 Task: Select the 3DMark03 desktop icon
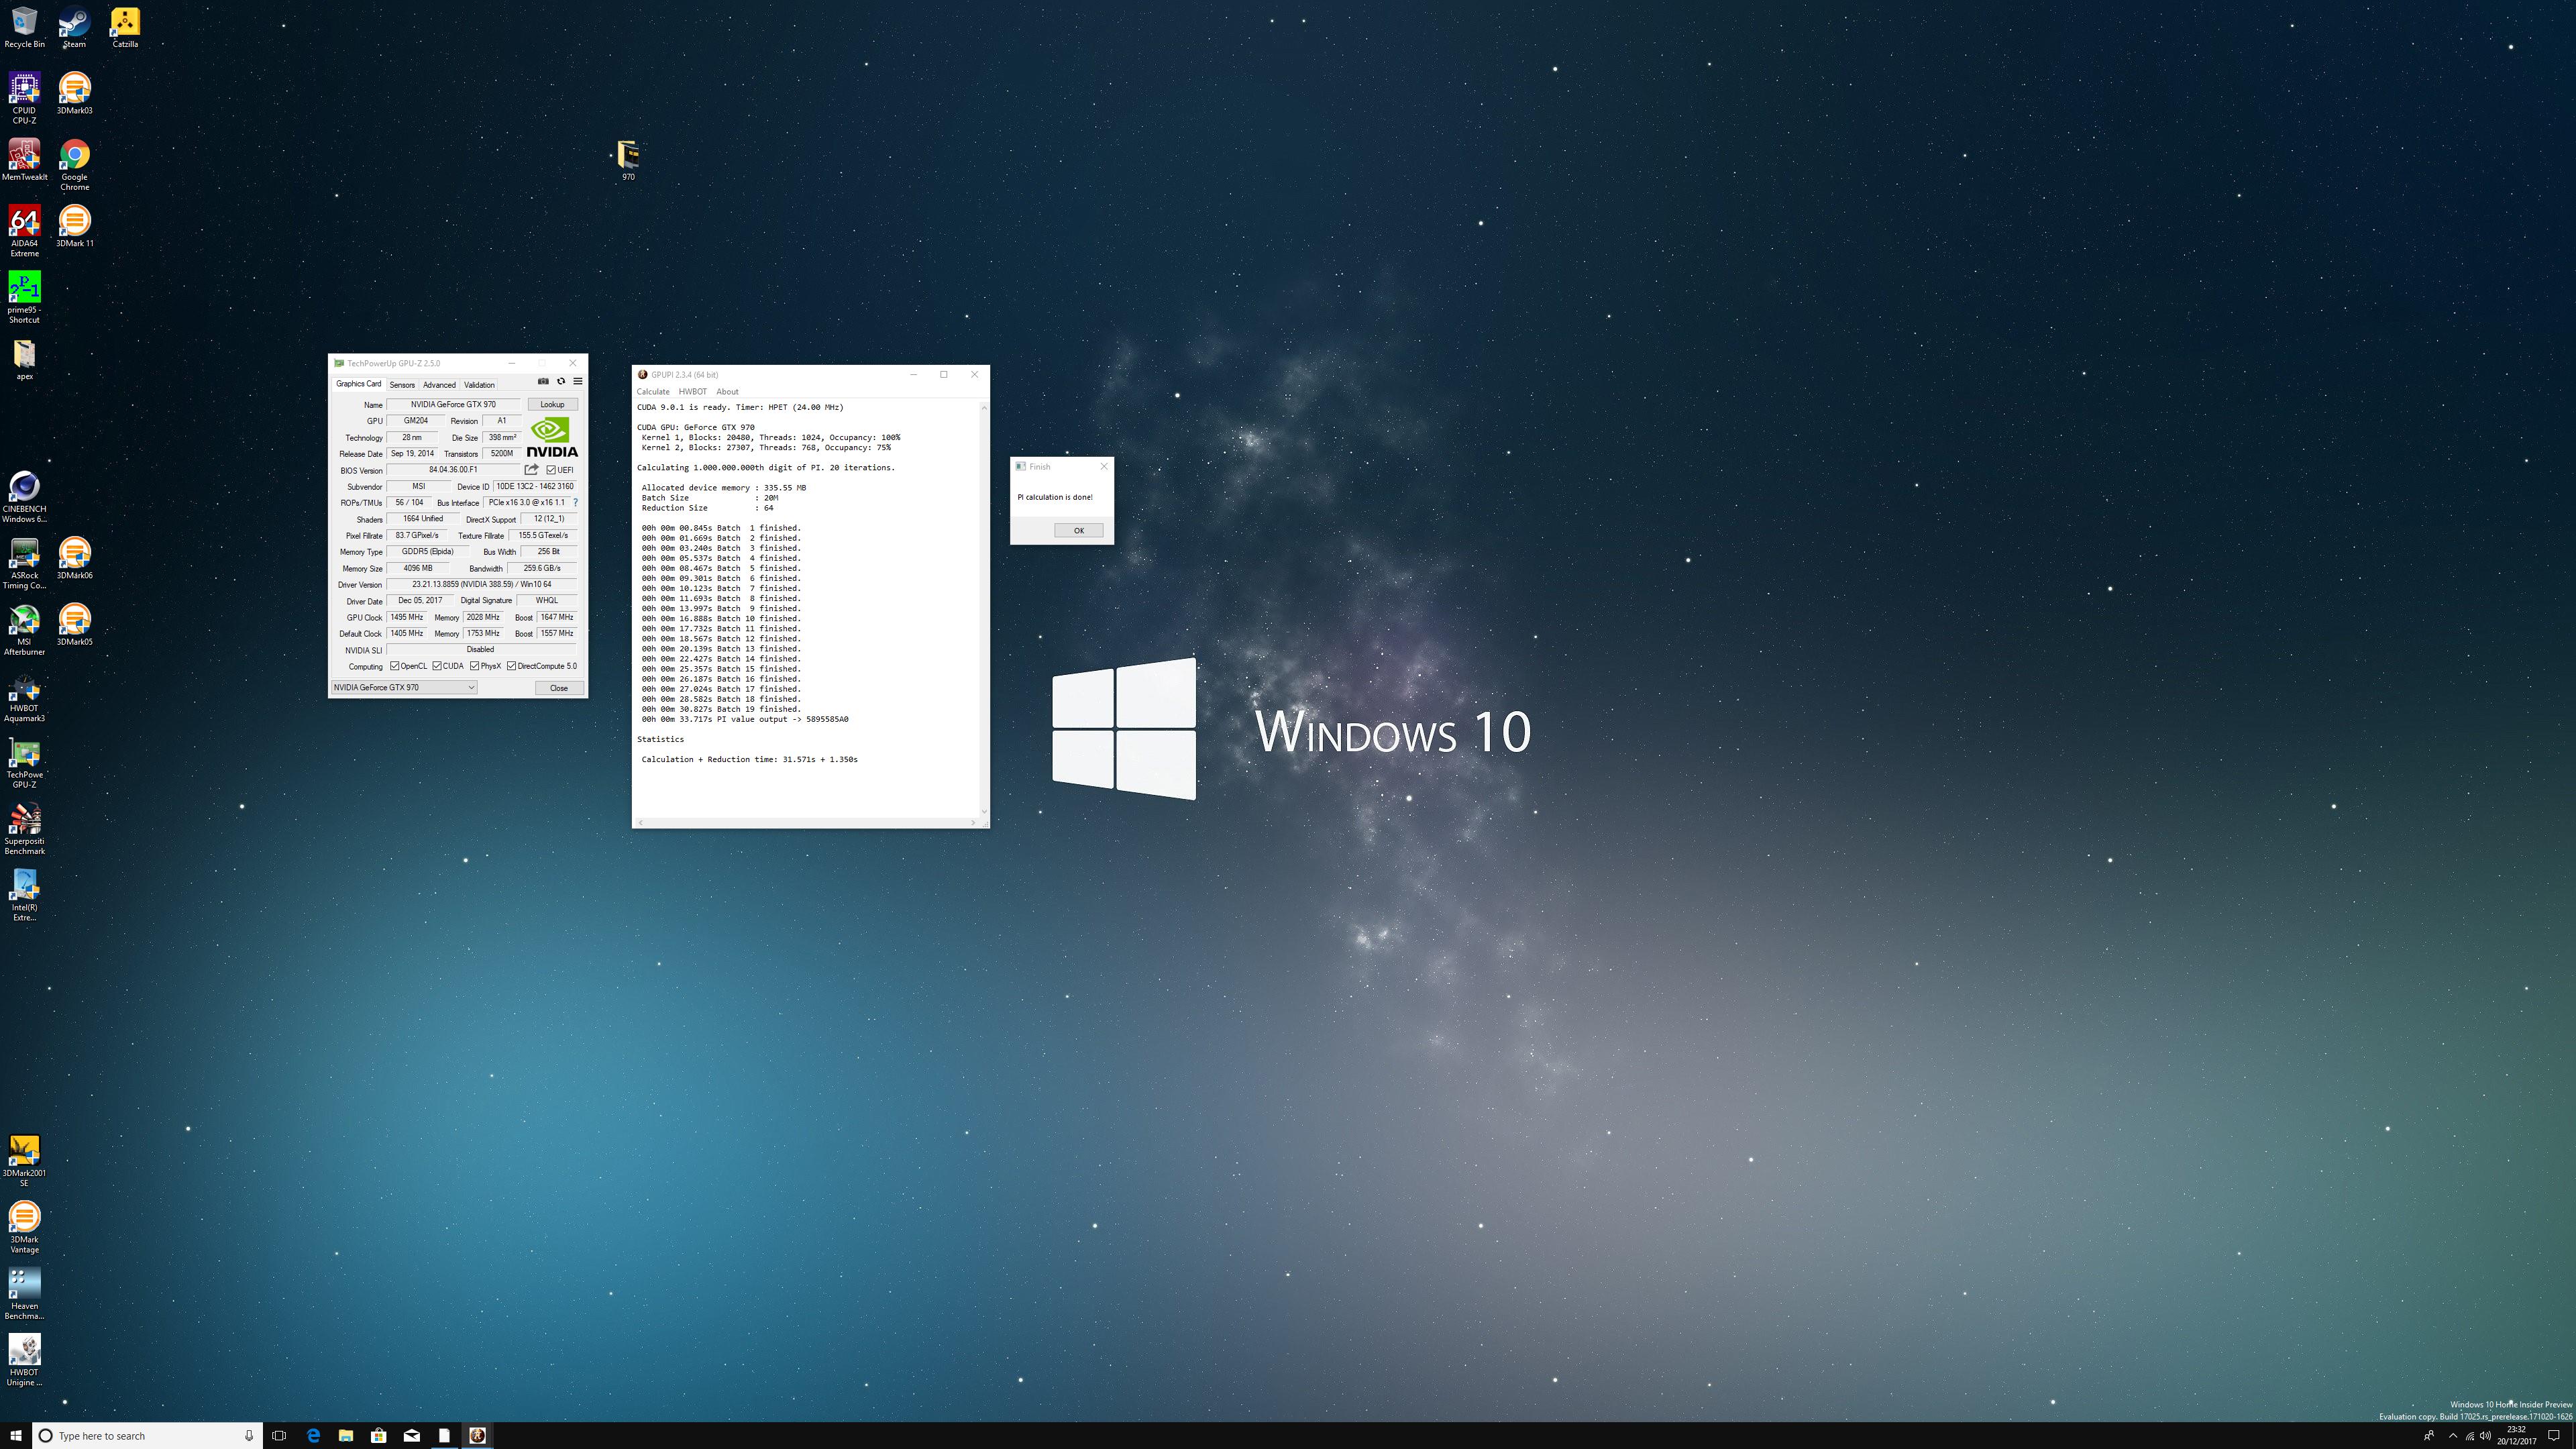(74, 93)
